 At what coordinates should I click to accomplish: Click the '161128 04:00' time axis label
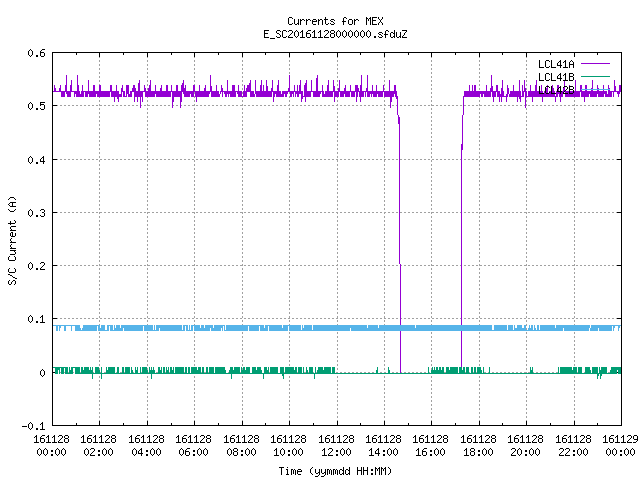[x=146, y=445]
